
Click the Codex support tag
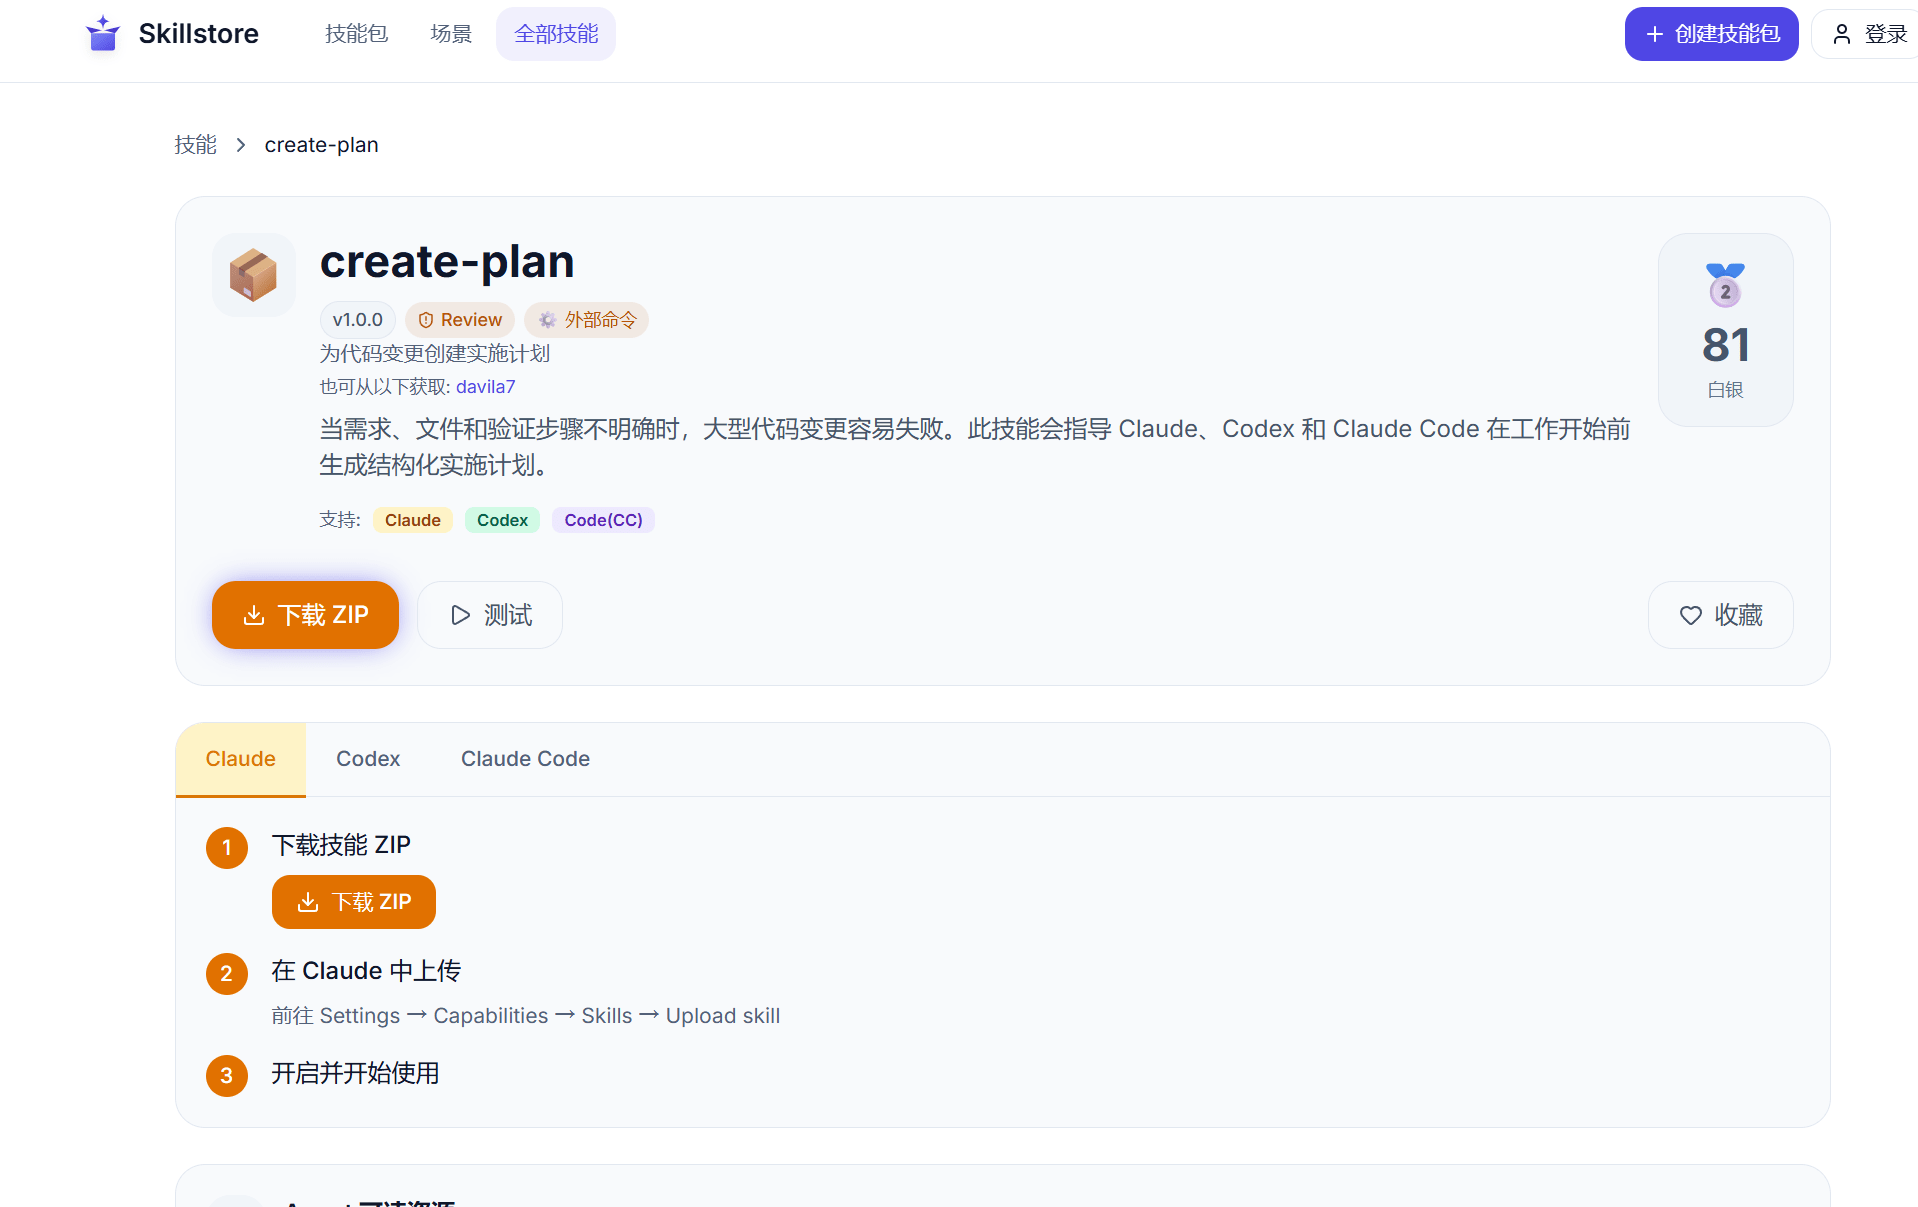tap(502, 520)
